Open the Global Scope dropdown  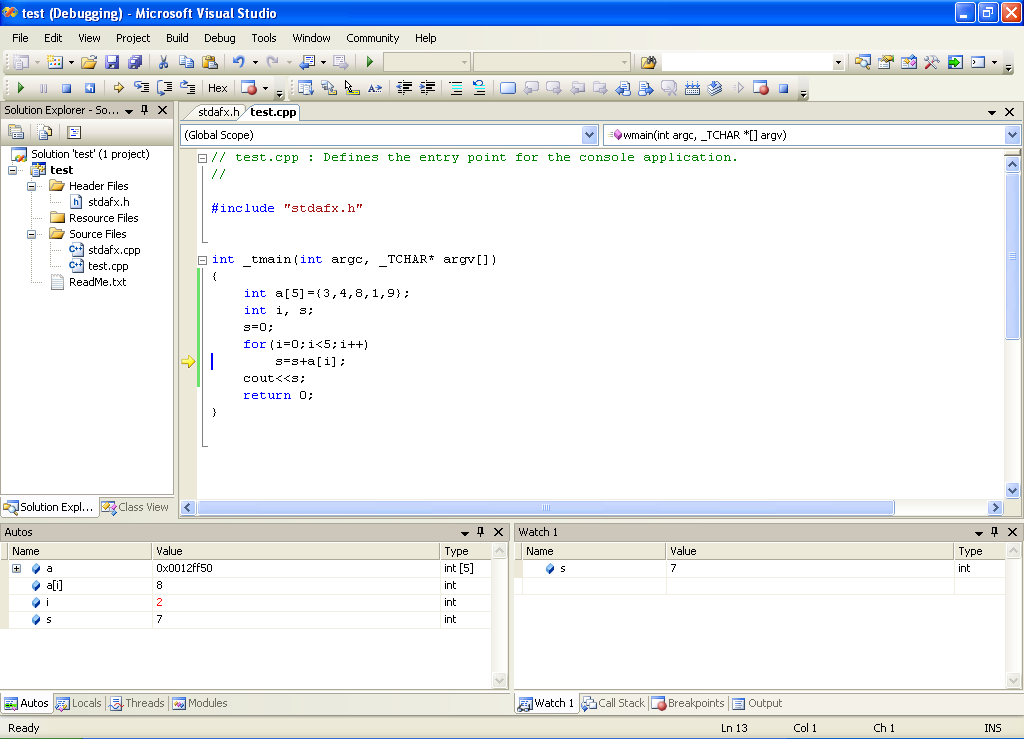(589, 135)
